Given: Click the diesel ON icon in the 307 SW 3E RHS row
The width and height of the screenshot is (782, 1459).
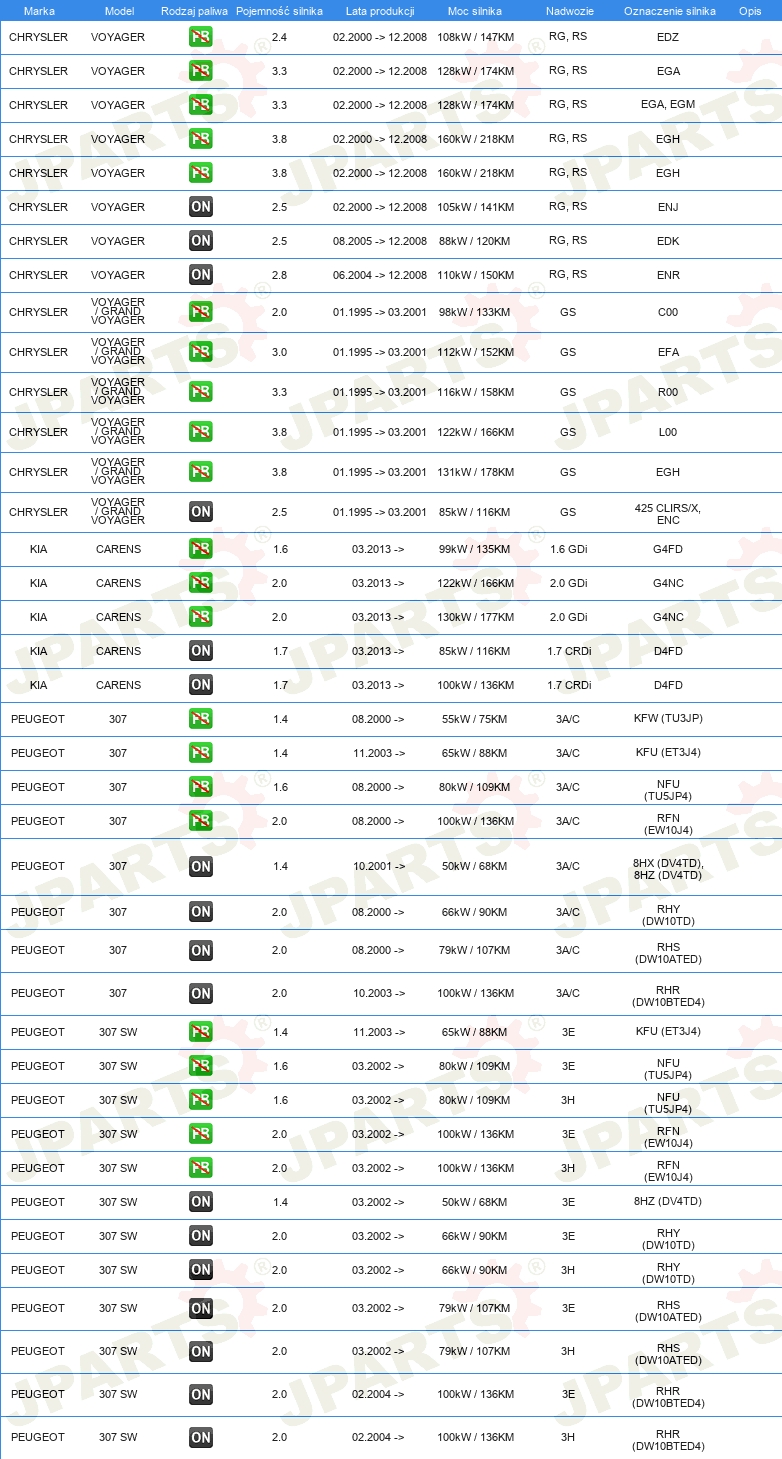Looking at the screenshot, I should tap(201, 1308).
